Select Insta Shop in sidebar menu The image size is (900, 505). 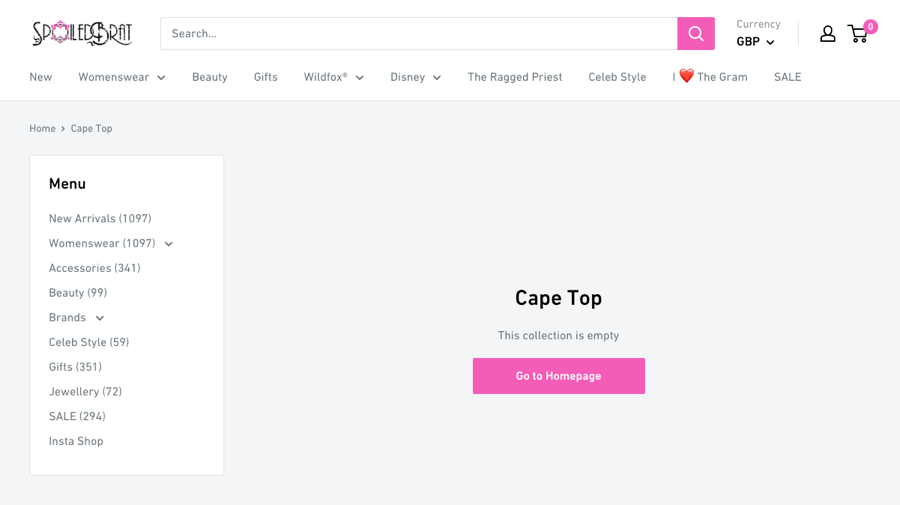pos(76,441)
